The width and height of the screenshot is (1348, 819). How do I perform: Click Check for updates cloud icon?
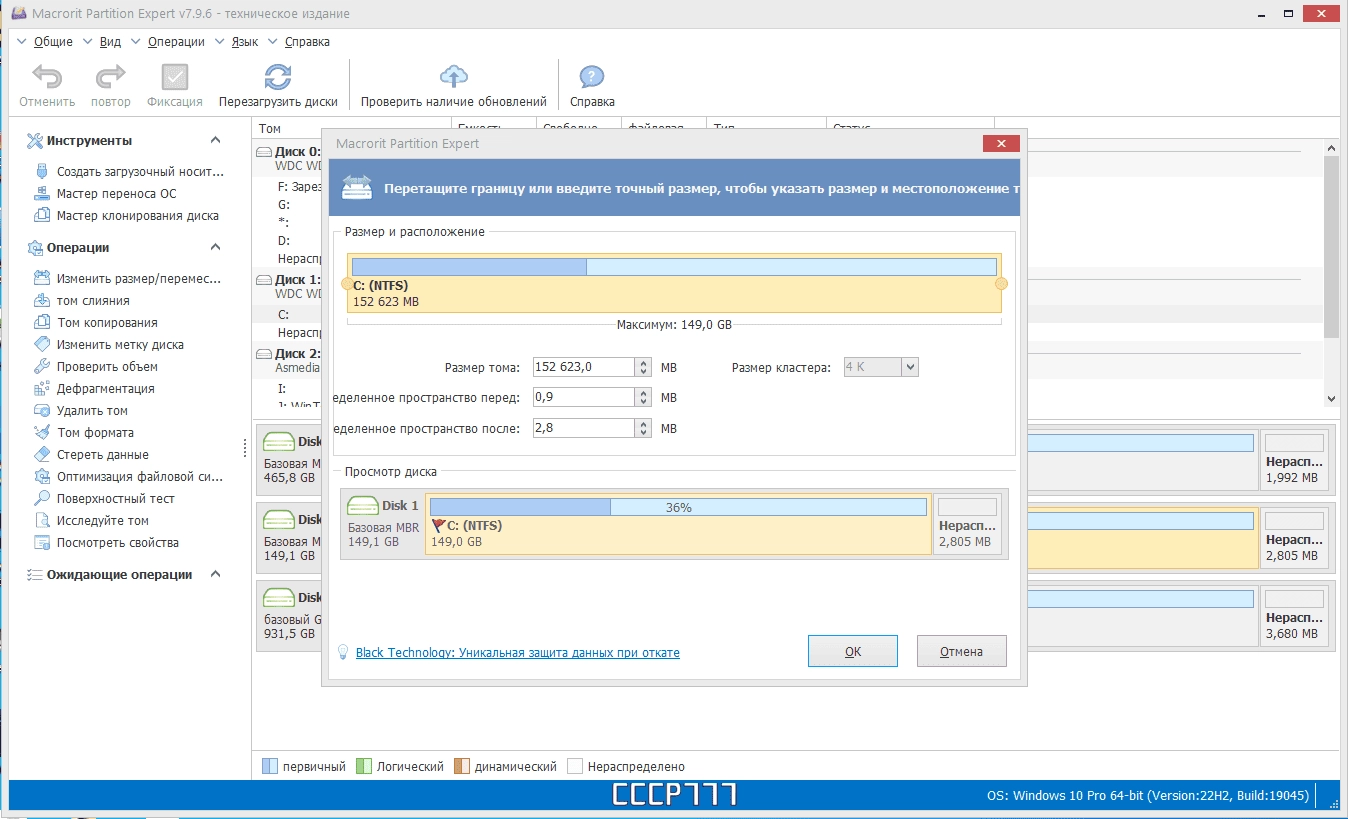pos(454,77)
